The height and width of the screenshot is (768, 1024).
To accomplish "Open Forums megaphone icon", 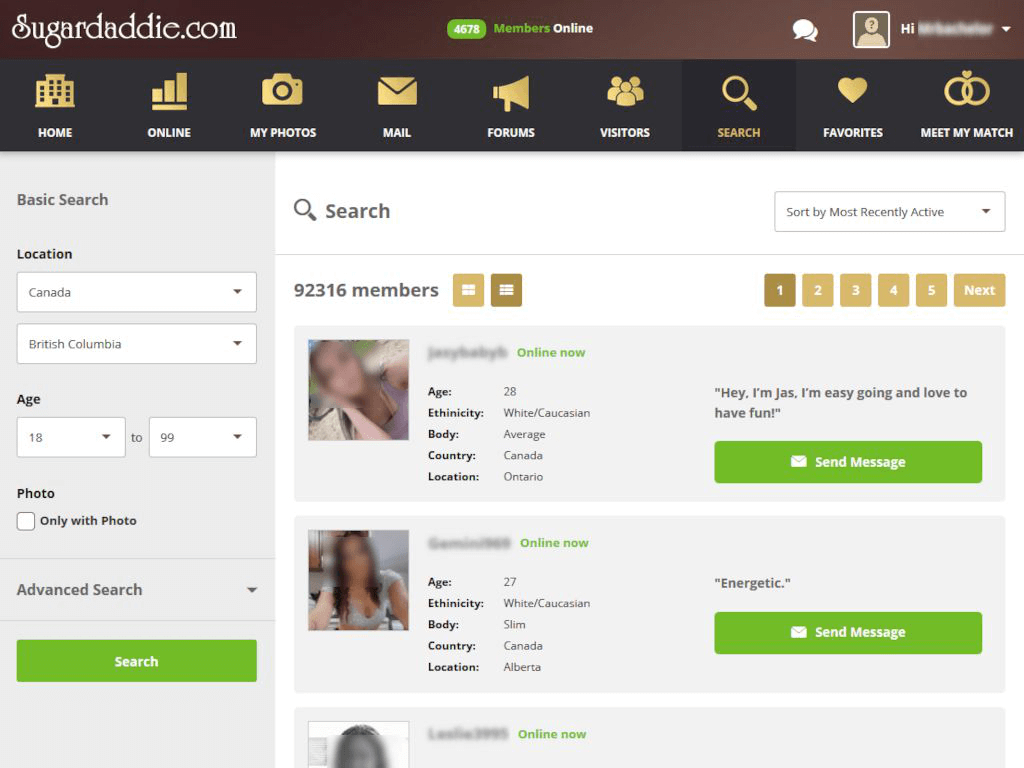I will pos(511,93).
